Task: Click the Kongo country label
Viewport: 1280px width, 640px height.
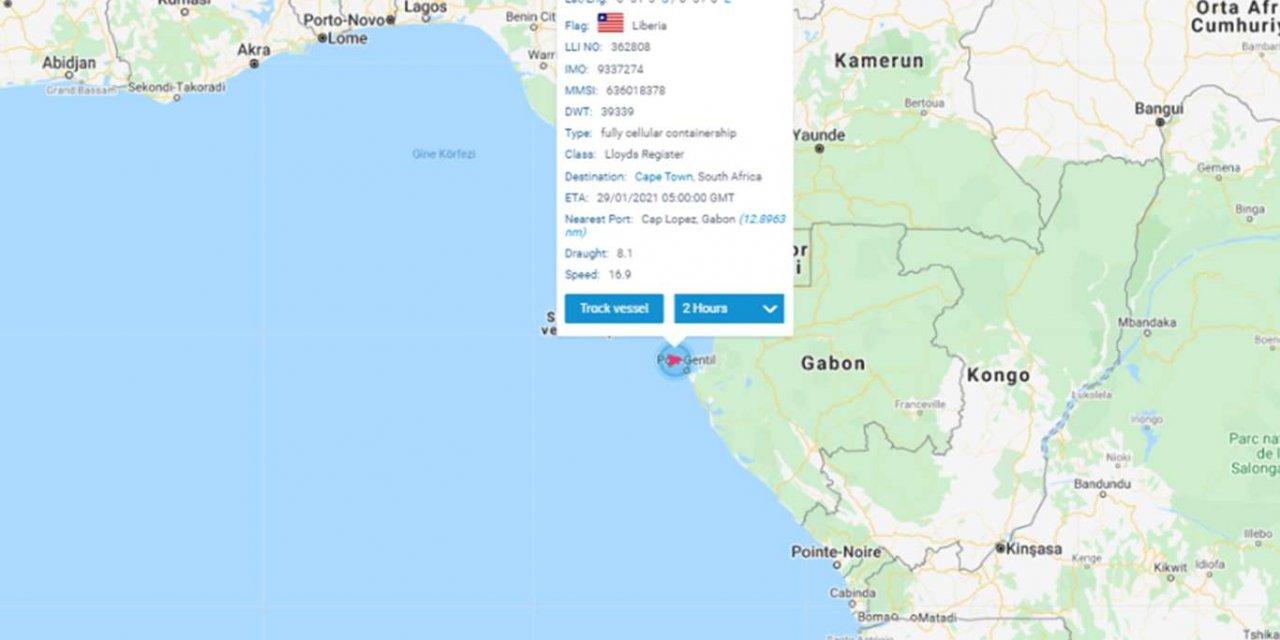Action: [998, 376]
